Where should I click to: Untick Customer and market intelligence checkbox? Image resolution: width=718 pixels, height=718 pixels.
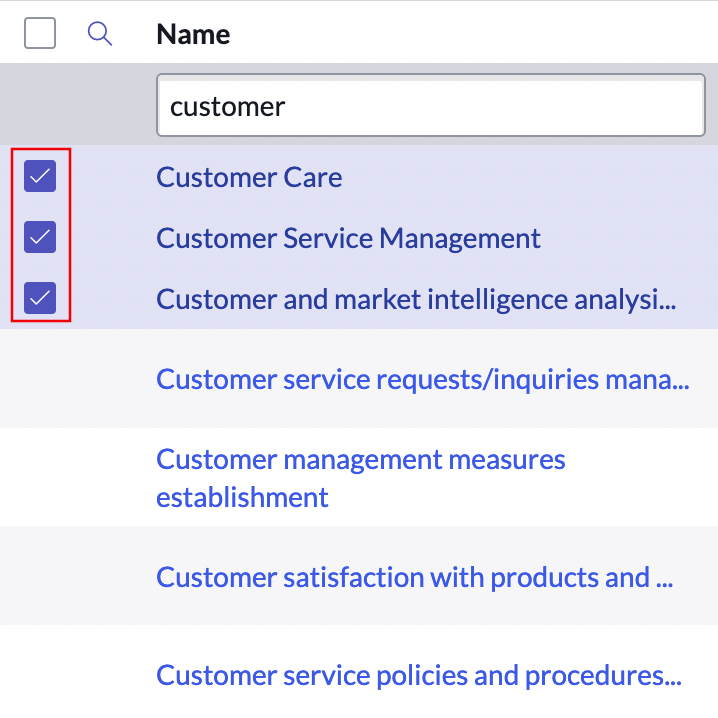coord(40,298)
